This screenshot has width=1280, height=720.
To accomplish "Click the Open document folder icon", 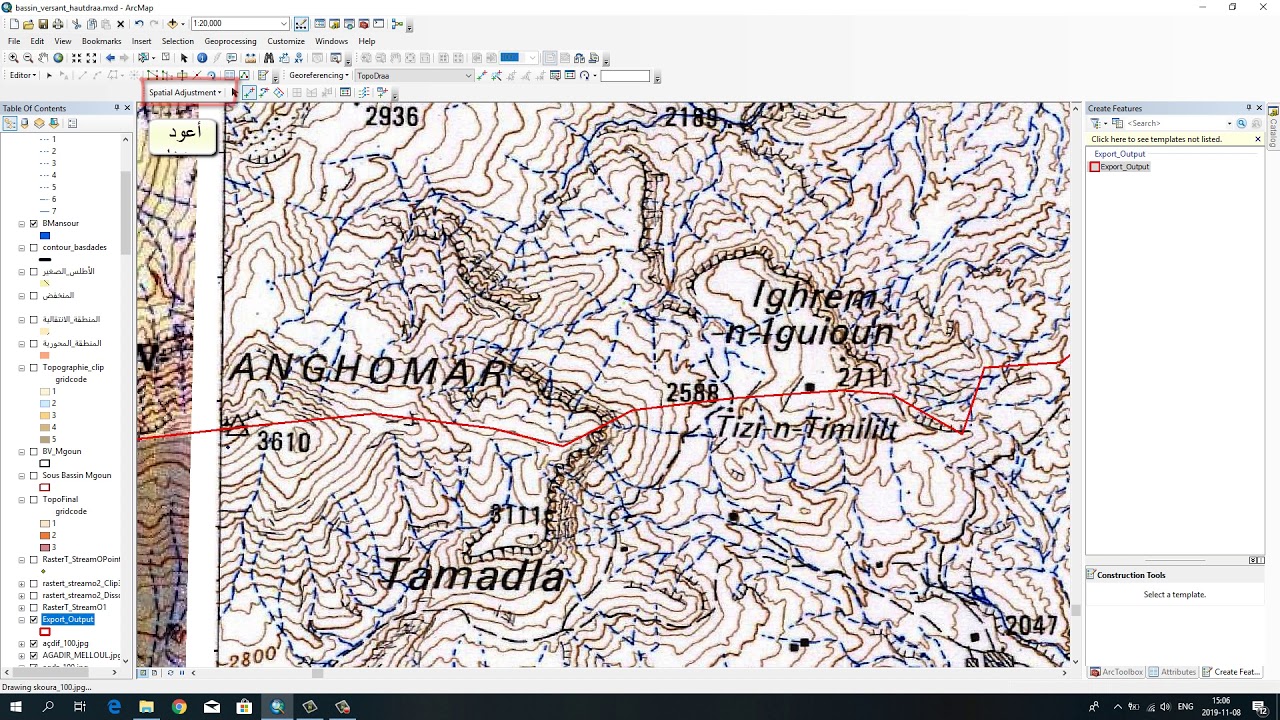I will [28, 24].
